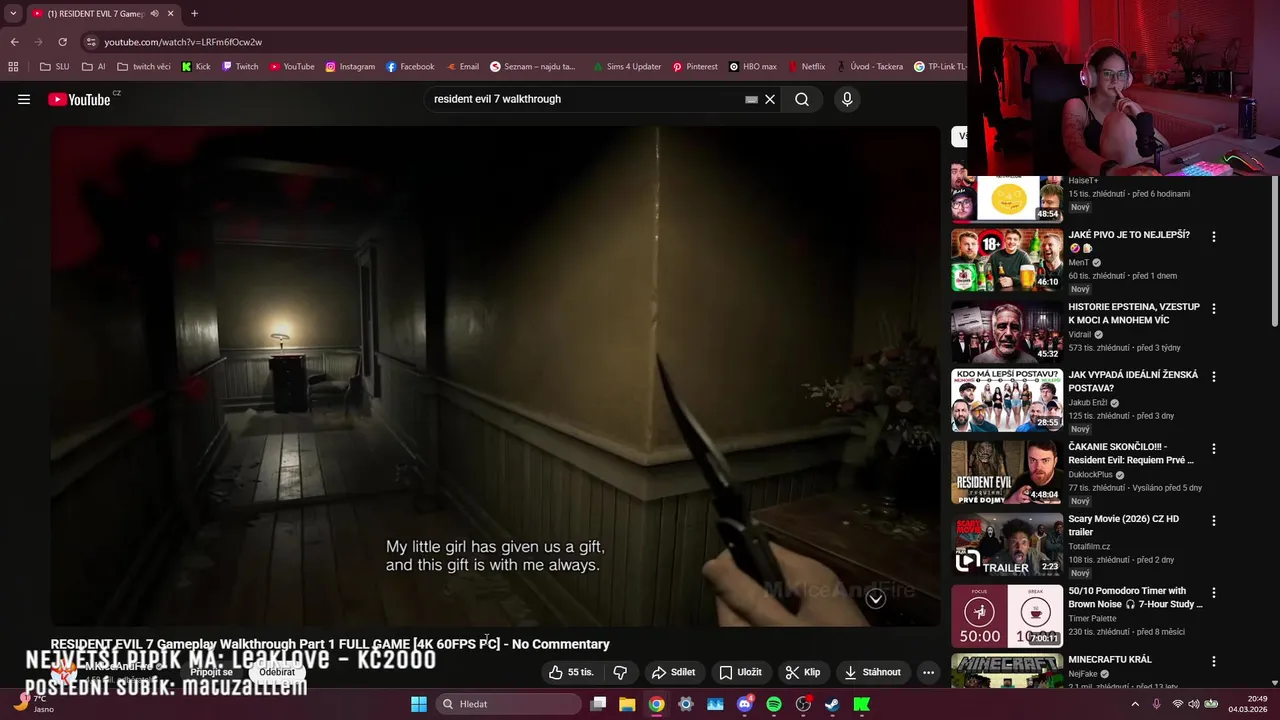Reload the page in browser toolbar
Viewport: 1280px width, 720px height.
click(62, 42)
